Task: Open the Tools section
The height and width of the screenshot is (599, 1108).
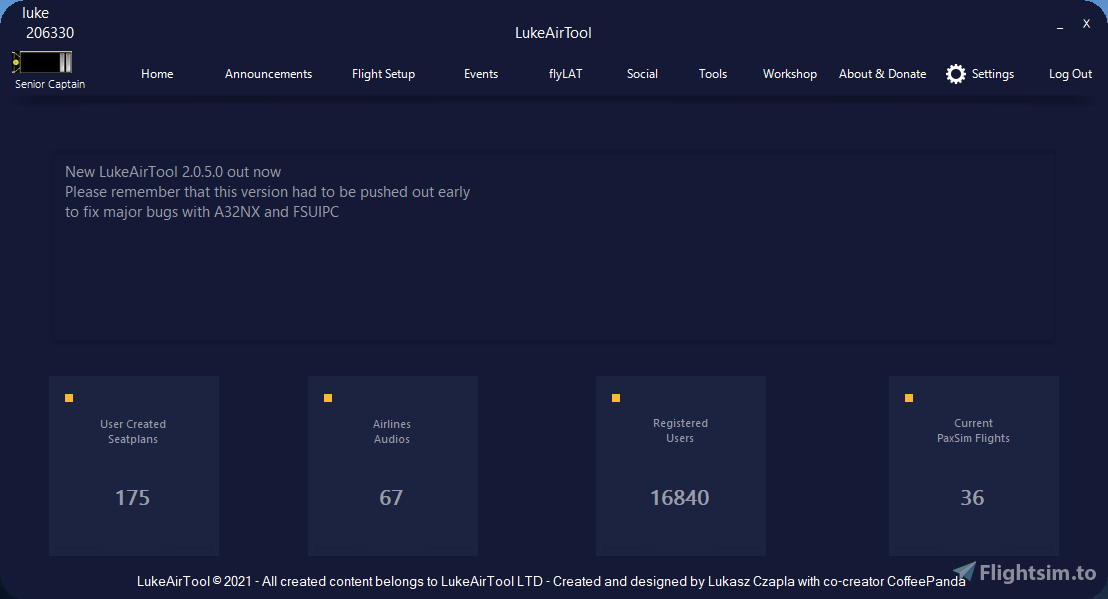Action: pos(713,73)
